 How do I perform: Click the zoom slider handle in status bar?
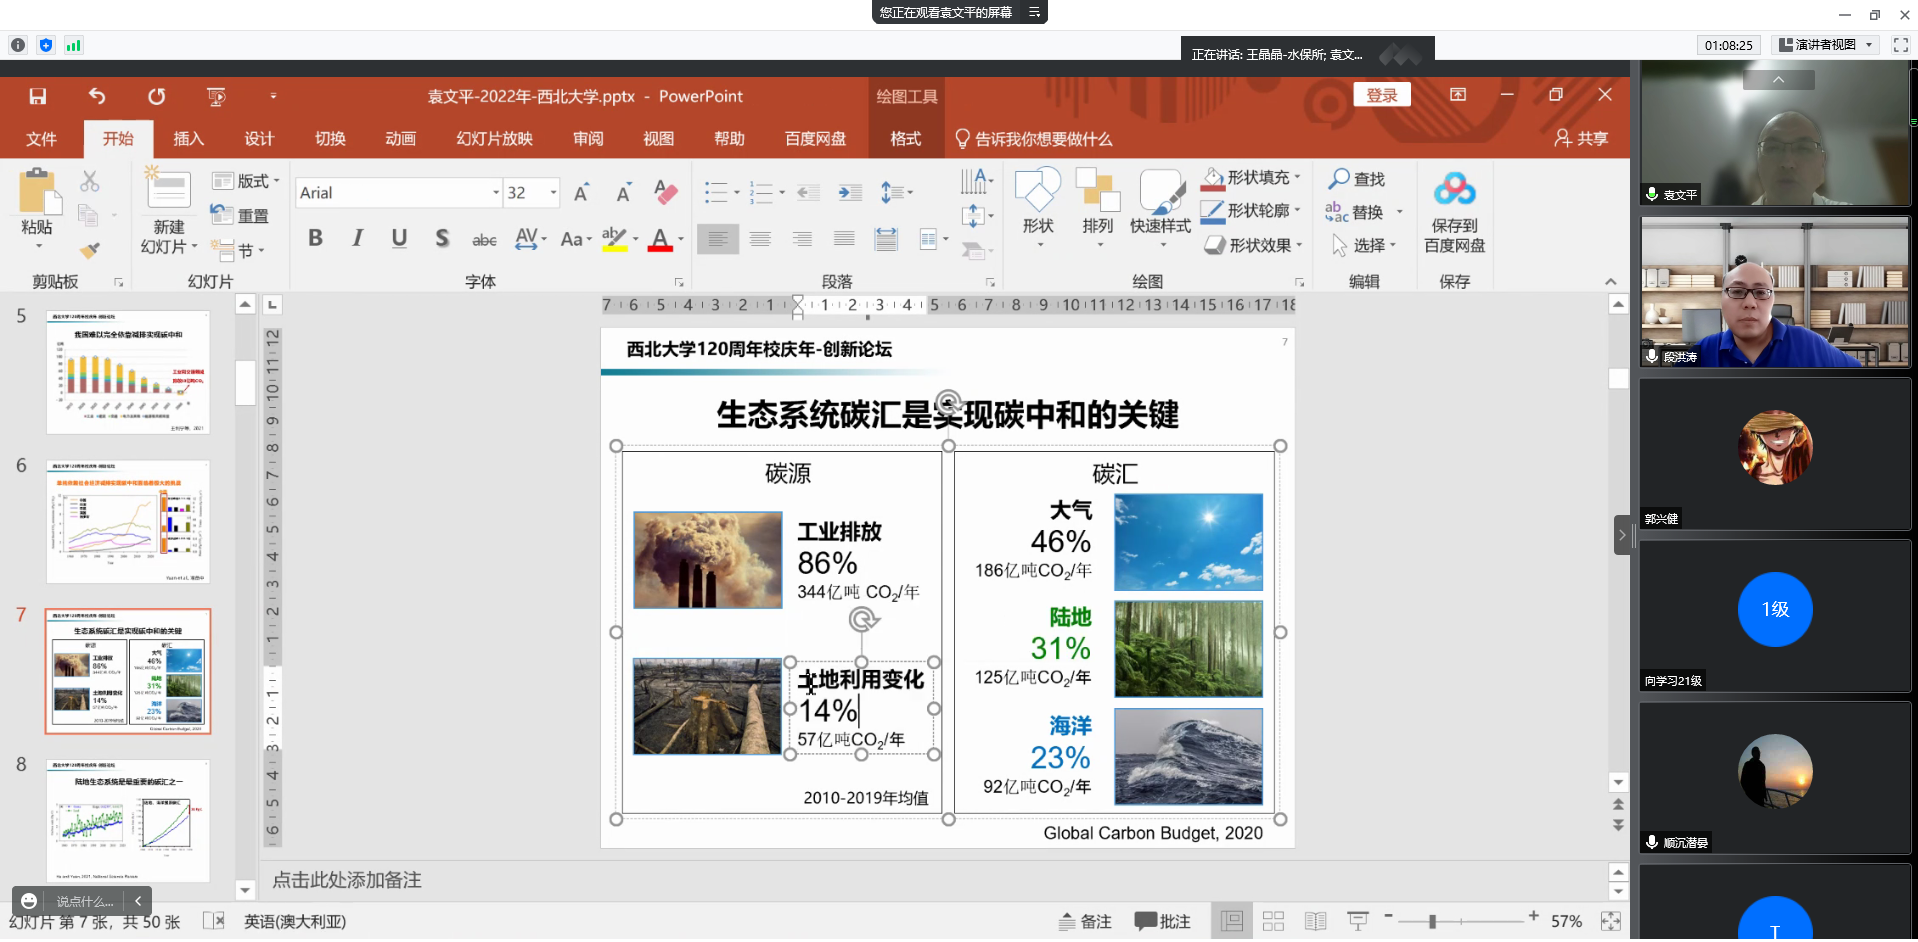click(1432, 921)
